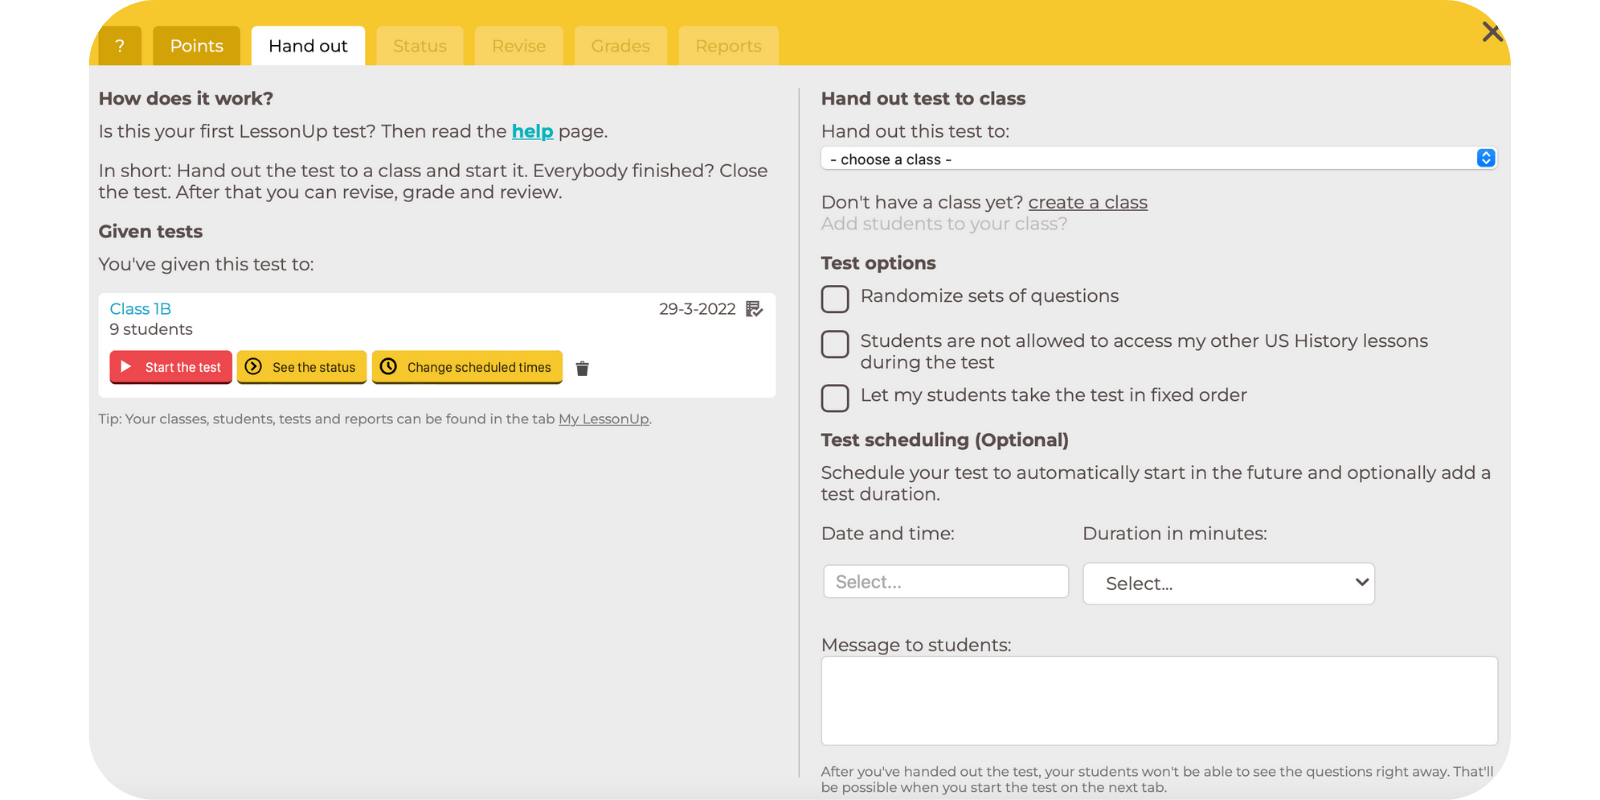Follow the help page link
1600x800 pixels.
[x=532, y=131]
